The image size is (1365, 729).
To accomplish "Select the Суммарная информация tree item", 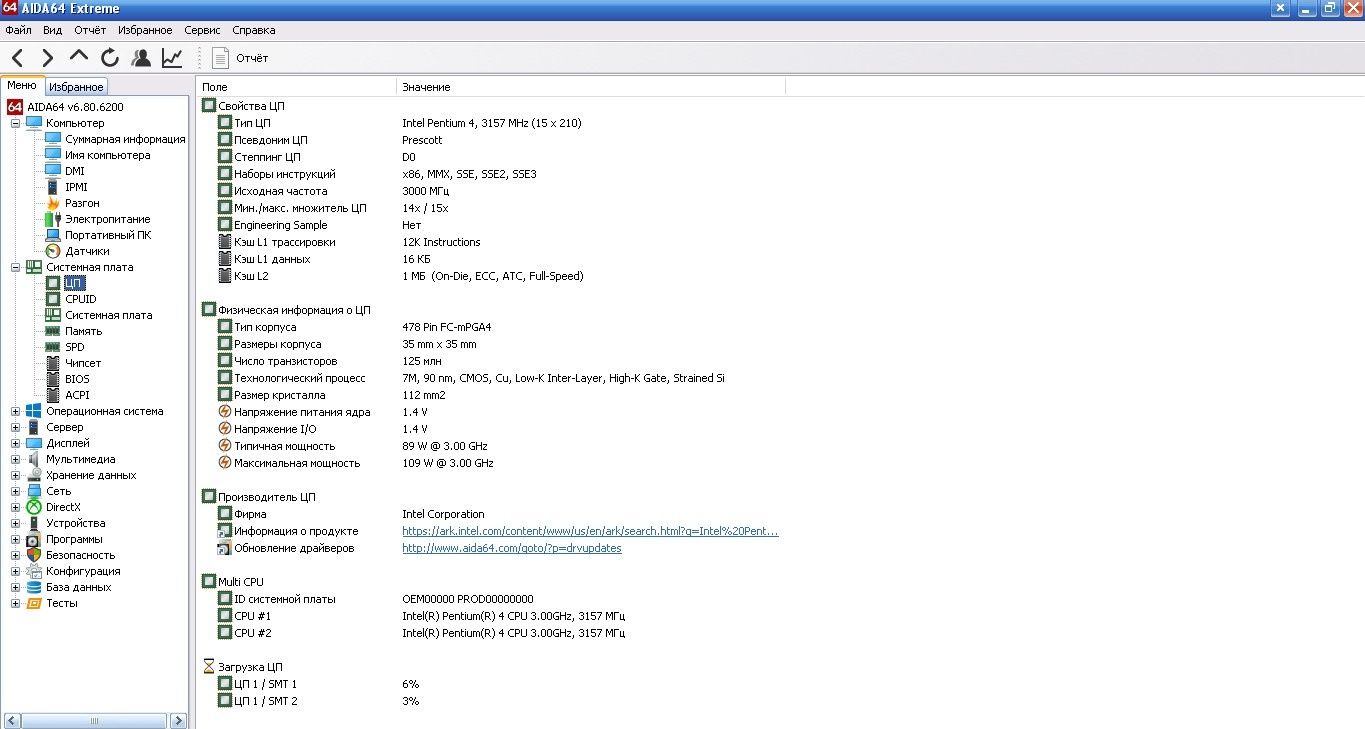I will pos(125,139).
